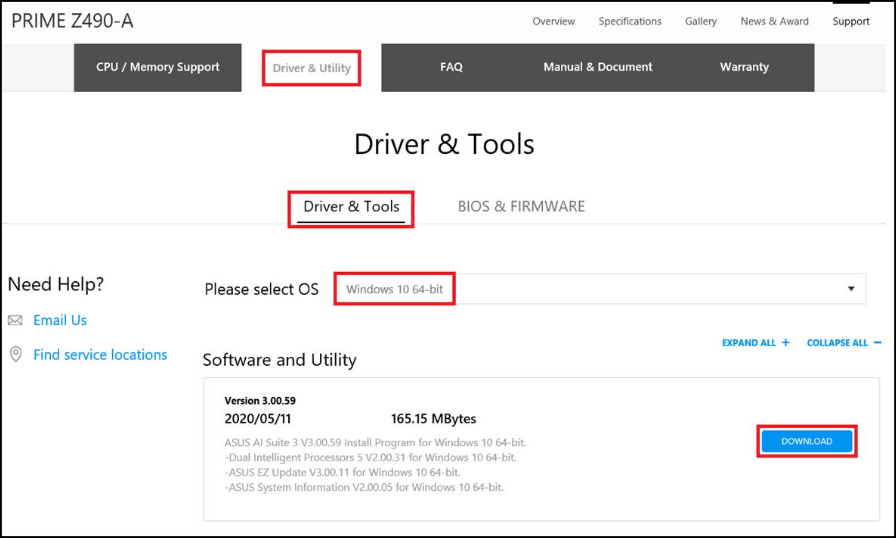896x538 pixels.
Task: Click the map pin location icon
Action: pyautogui.click(x=16, y=354)
